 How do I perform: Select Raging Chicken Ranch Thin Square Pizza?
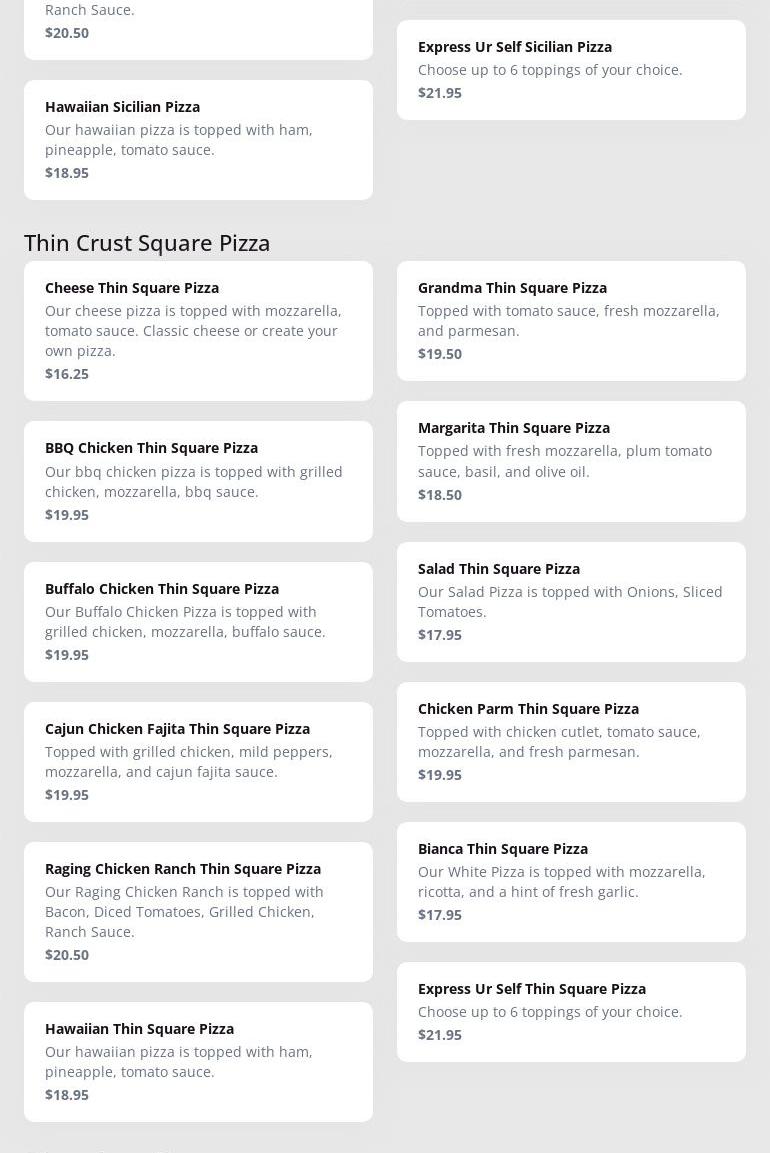click(198, 911)
